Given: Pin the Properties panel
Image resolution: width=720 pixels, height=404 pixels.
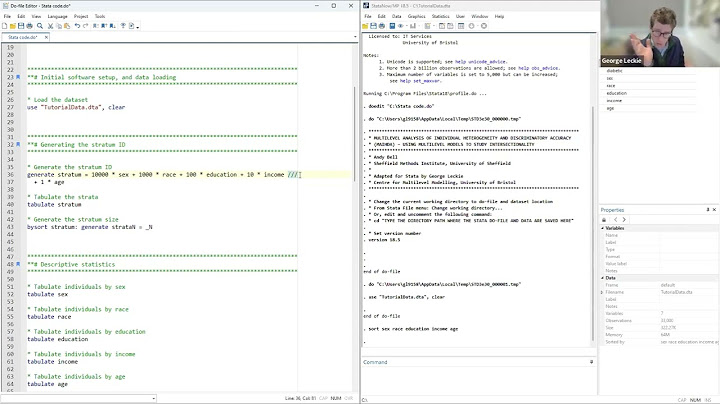Looking at the screenshot, I should (708, 209).
